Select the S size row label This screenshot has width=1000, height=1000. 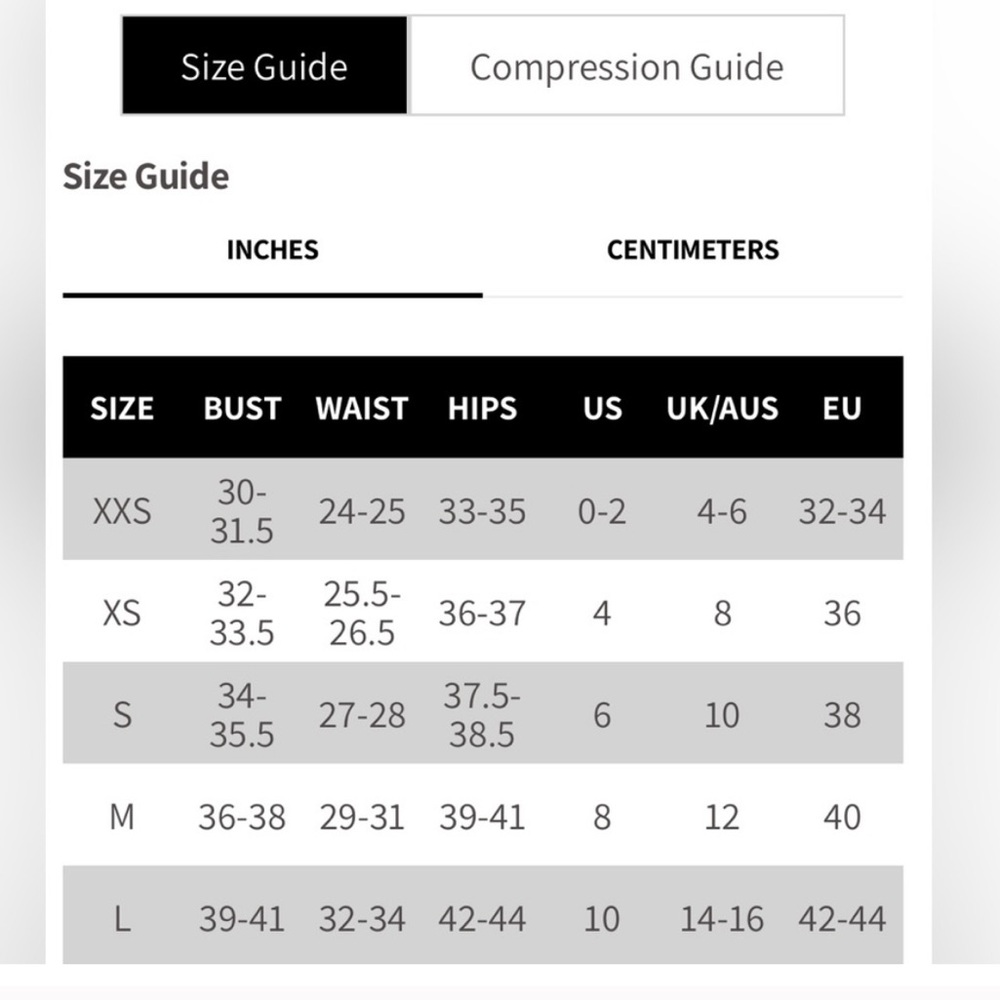122,715
